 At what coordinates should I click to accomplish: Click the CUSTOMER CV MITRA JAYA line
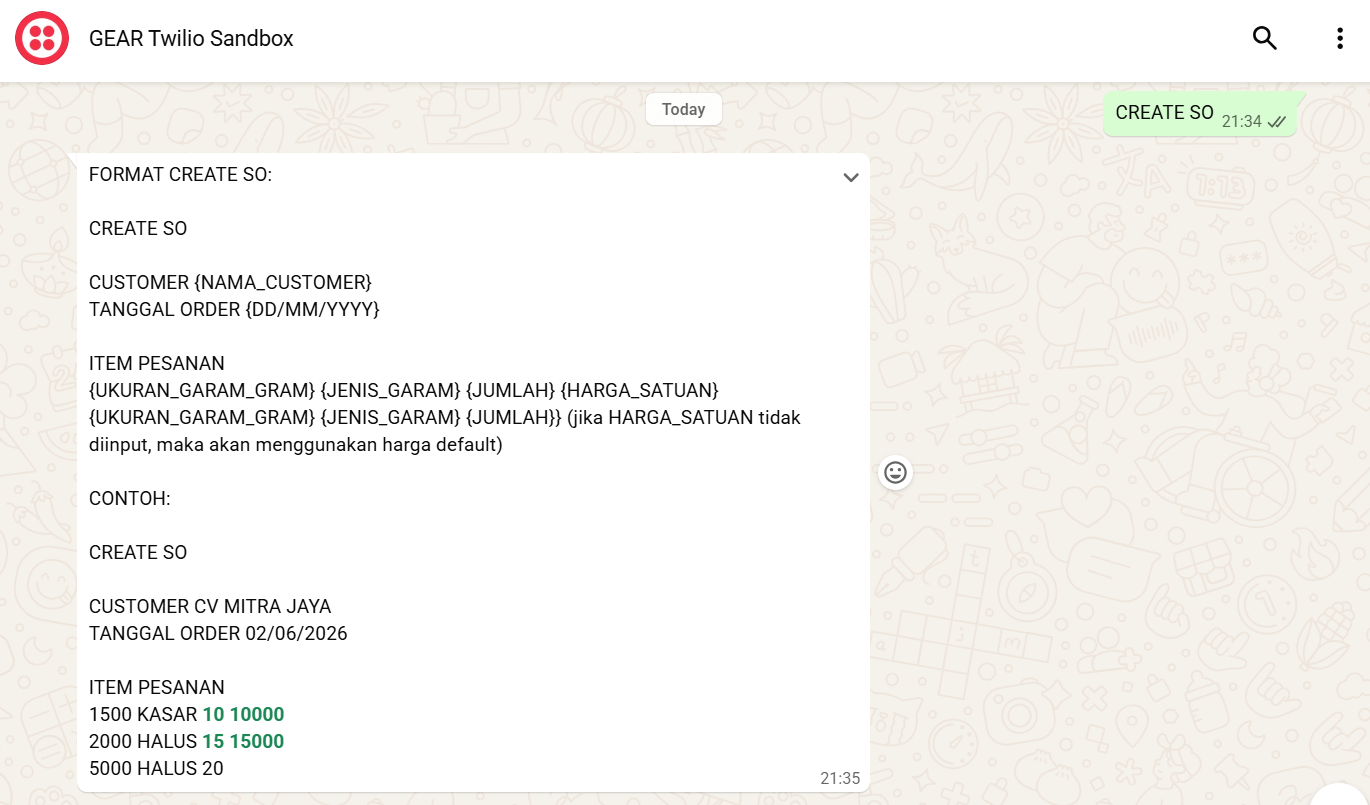[210, 606]
